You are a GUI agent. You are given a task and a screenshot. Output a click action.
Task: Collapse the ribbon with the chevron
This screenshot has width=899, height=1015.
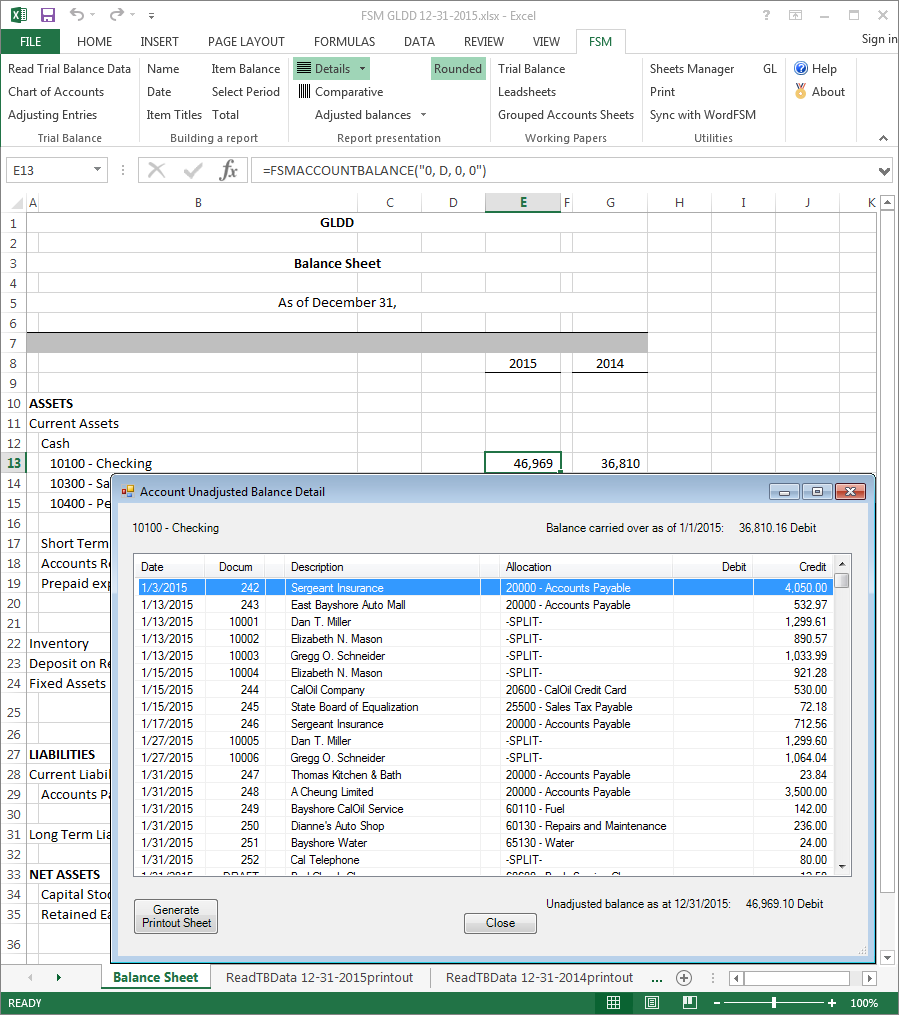point(883,138)
